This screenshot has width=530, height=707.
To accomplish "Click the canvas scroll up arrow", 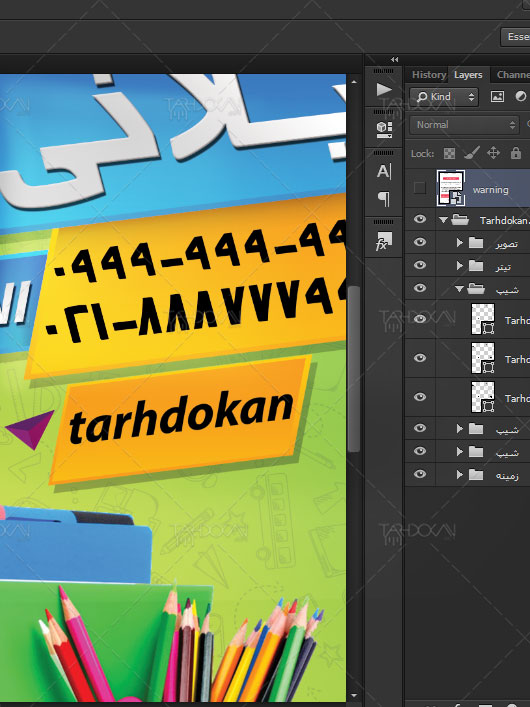I will (x=354, y=82).
